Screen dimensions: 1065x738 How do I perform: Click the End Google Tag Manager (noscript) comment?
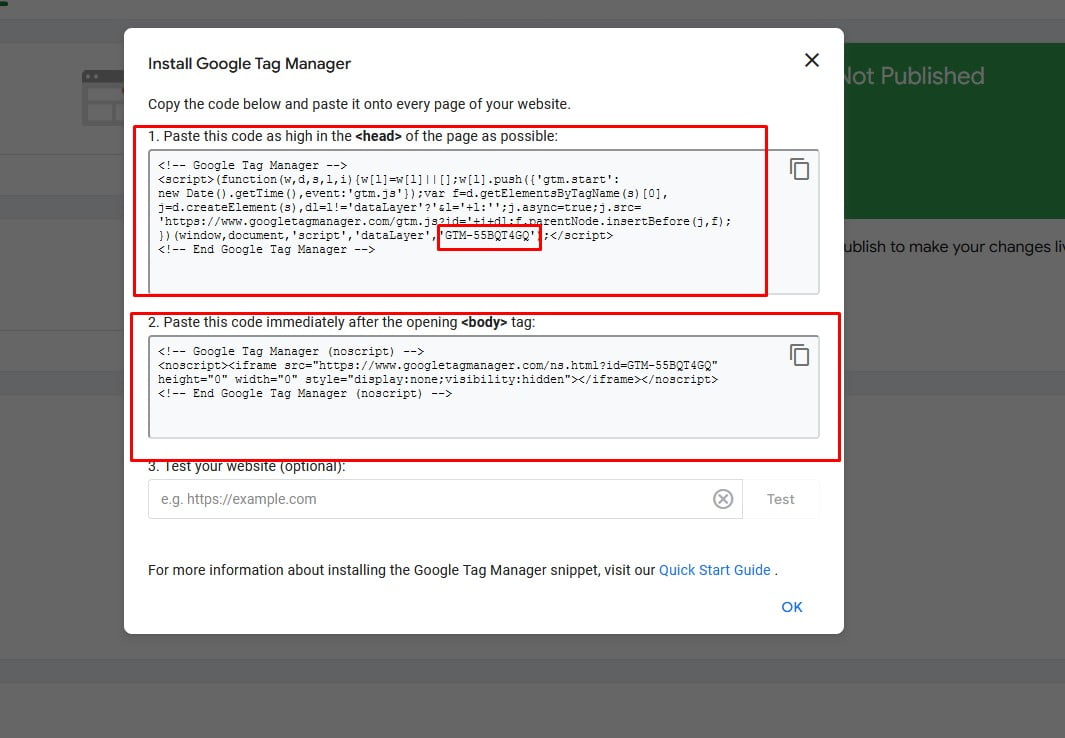(x=305, y=394)
